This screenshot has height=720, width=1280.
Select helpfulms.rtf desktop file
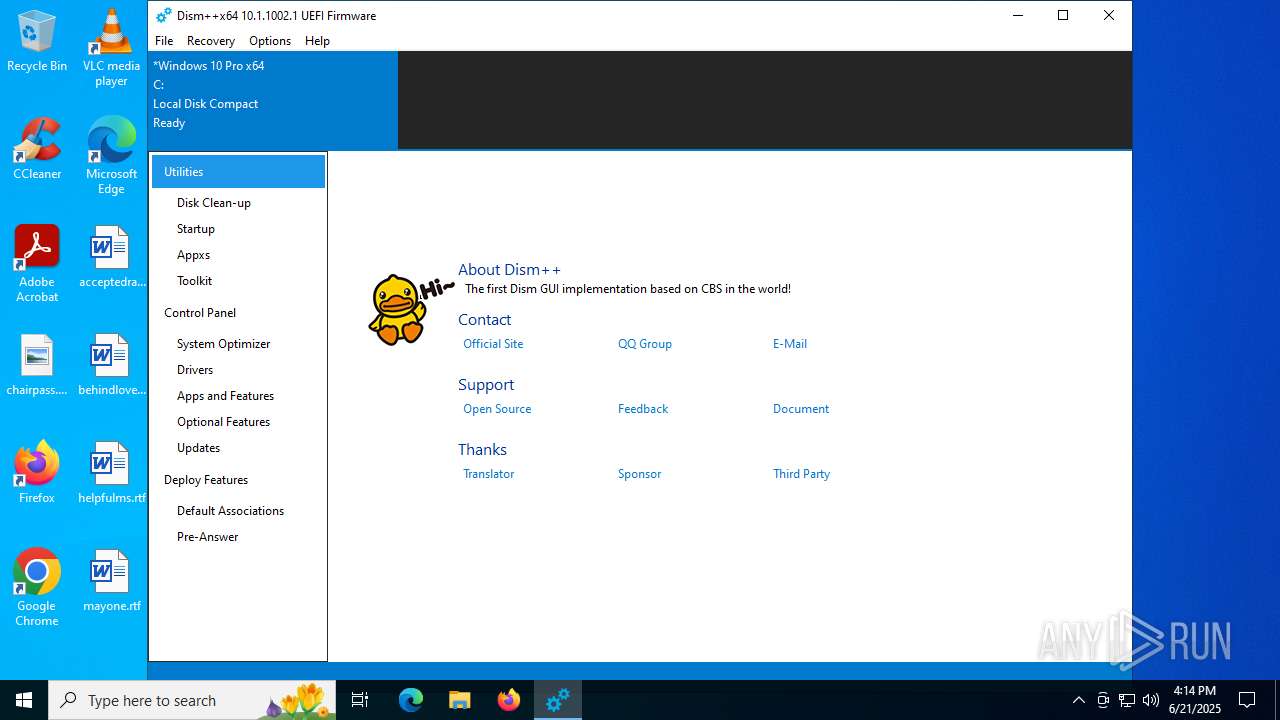111,474
